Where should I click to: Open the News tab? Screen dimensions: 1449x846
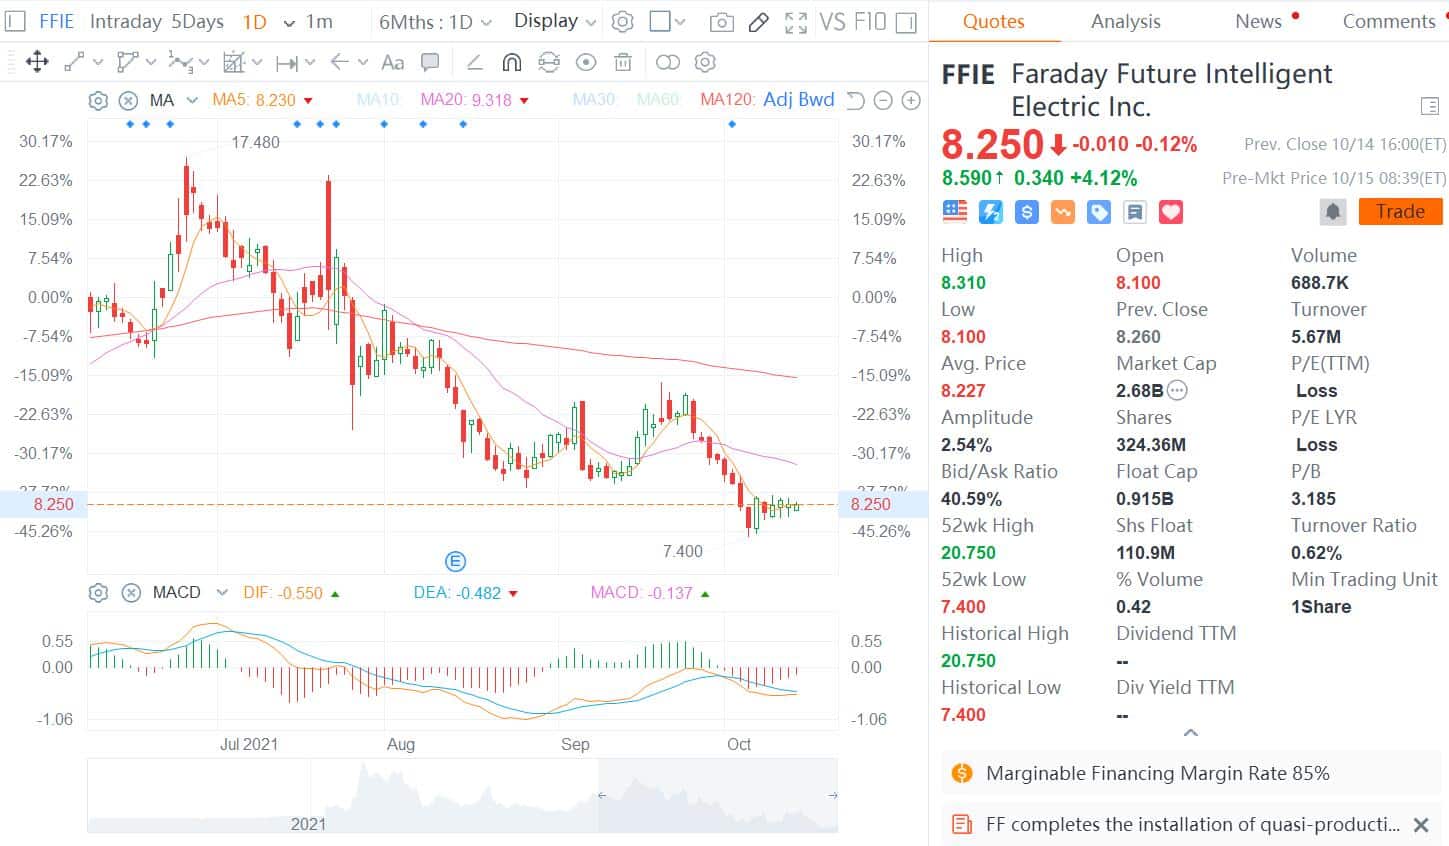pyautogui.click(x=1258, y=22)
